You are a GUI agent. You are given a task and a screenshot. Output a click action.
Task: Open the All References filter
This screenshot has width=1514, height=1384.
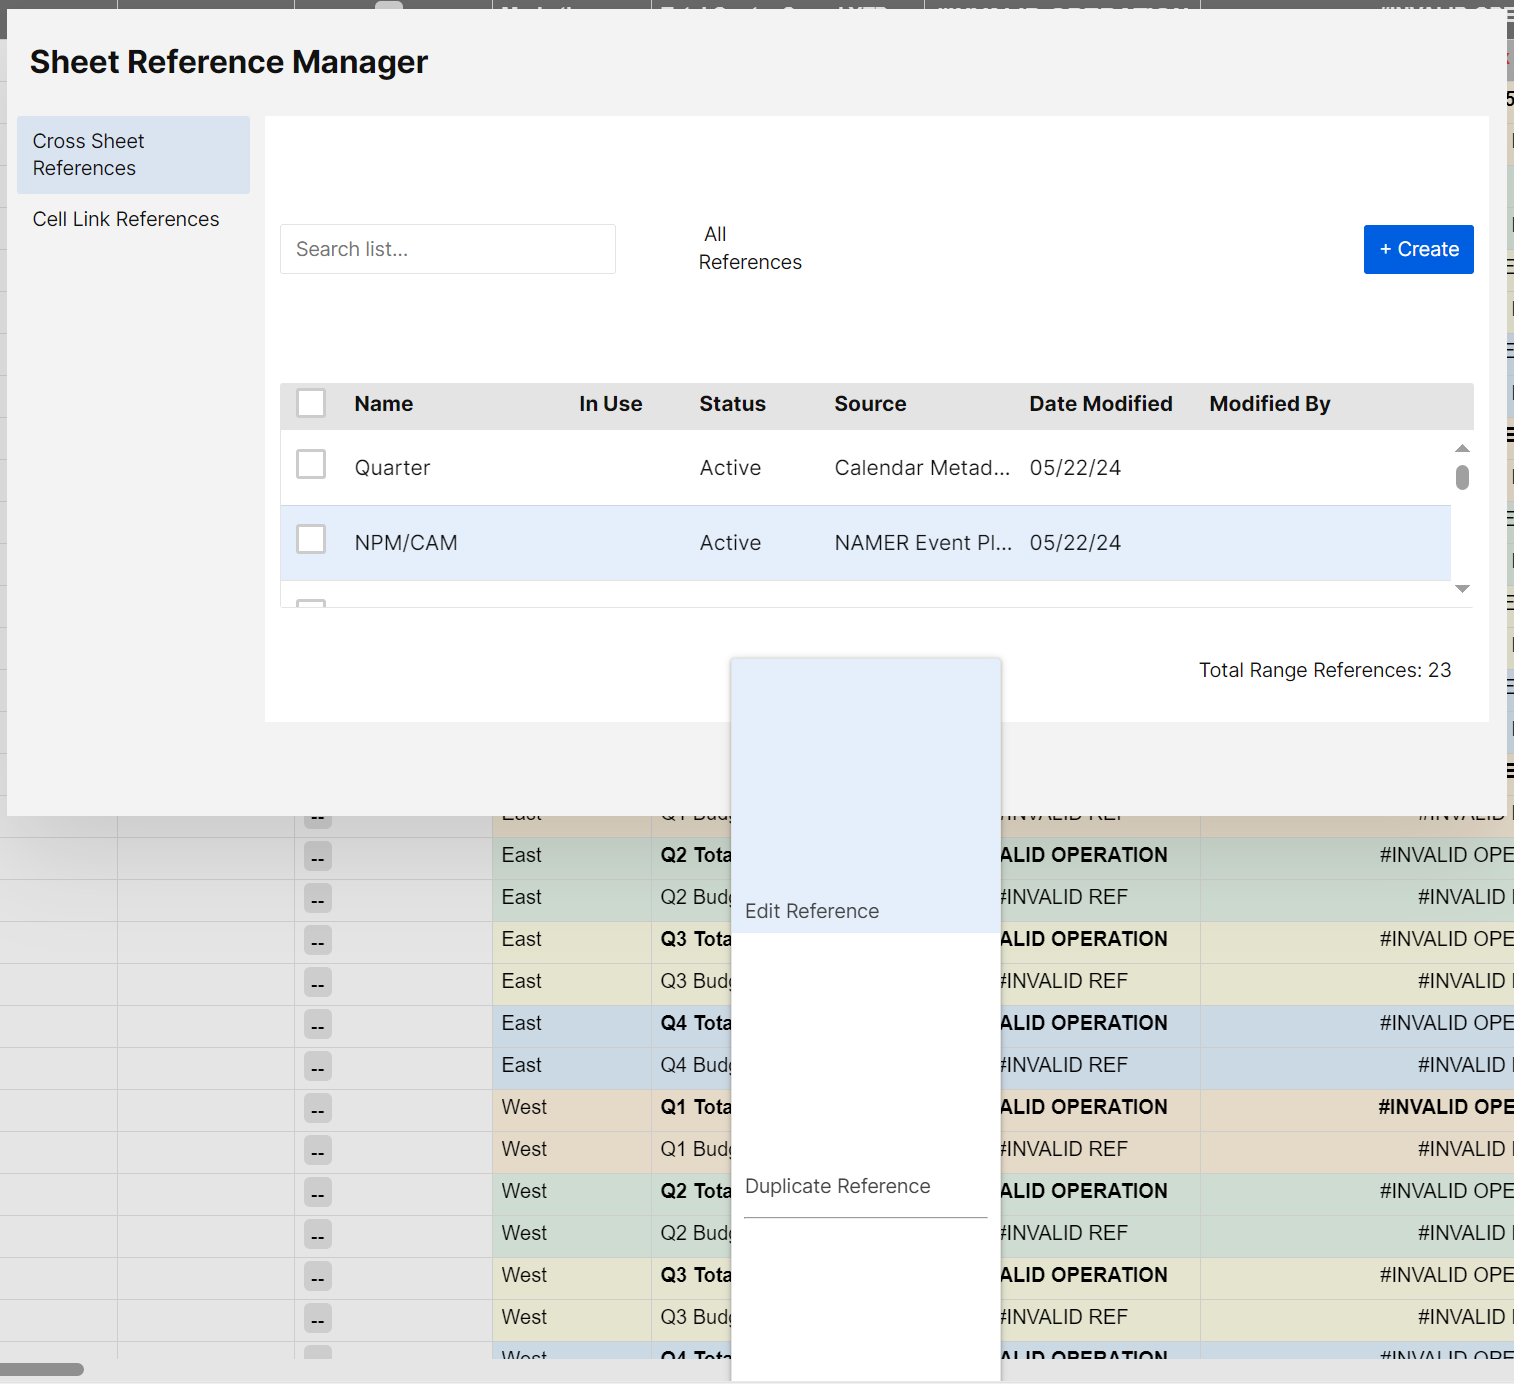[x=749, y=248]
